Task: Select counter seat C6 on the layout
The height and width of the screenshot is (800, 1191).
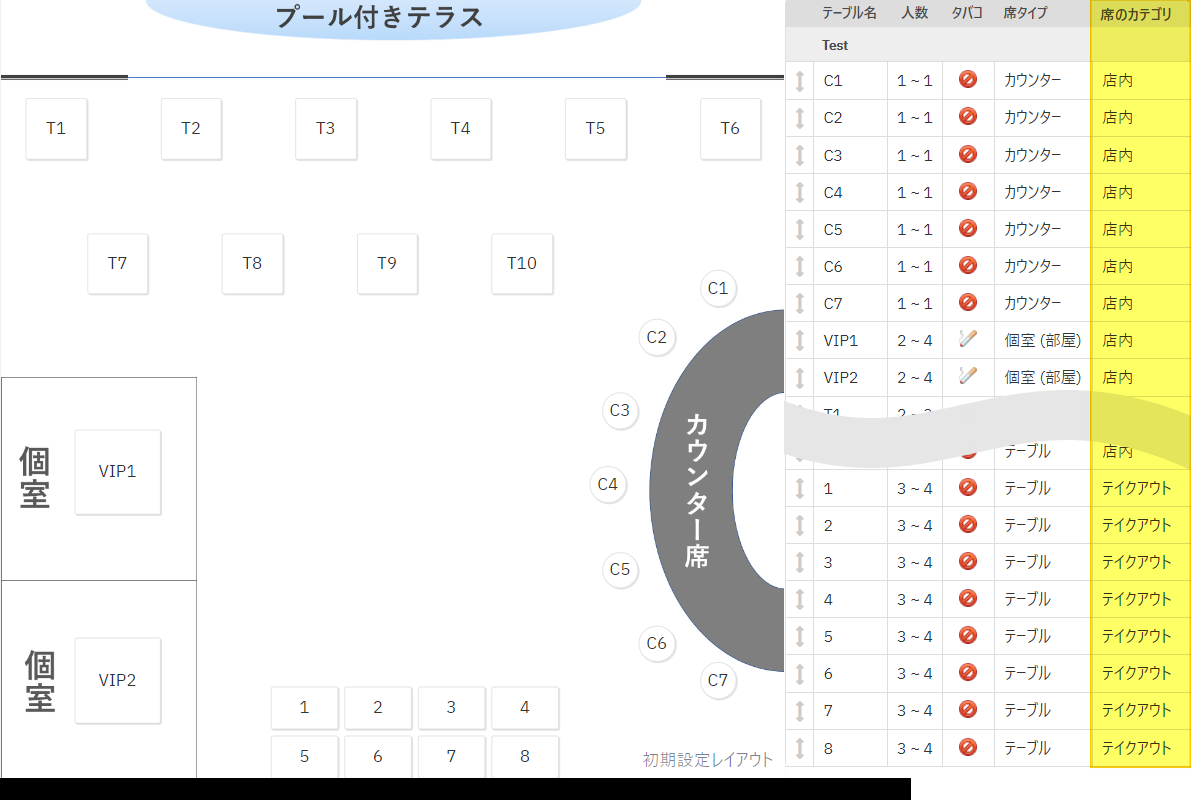Action: point(656,643)
